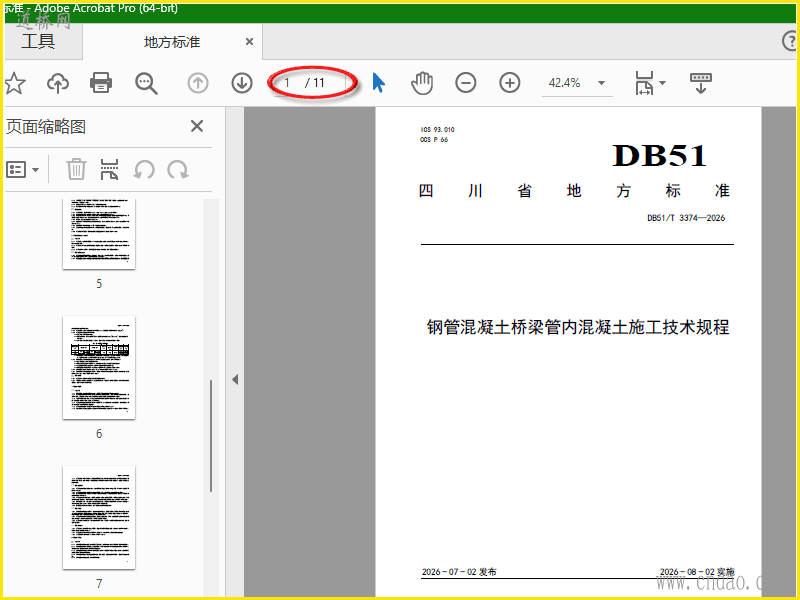Print the document with printer icon
This screenshot has height=600, width=800.
tap(101, 83)
